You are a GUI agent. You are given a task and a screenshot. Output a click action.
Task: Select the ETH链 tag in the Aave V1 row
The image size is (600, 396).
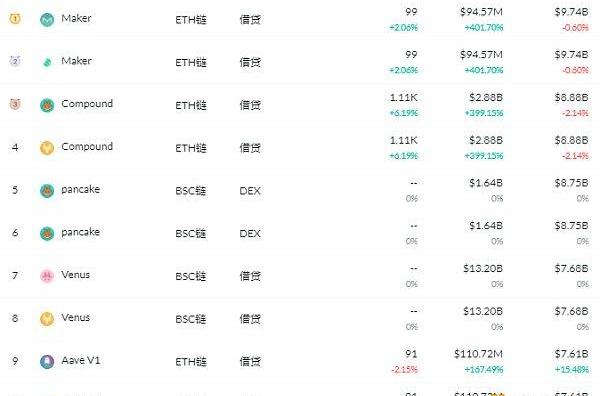pos(191,362)
